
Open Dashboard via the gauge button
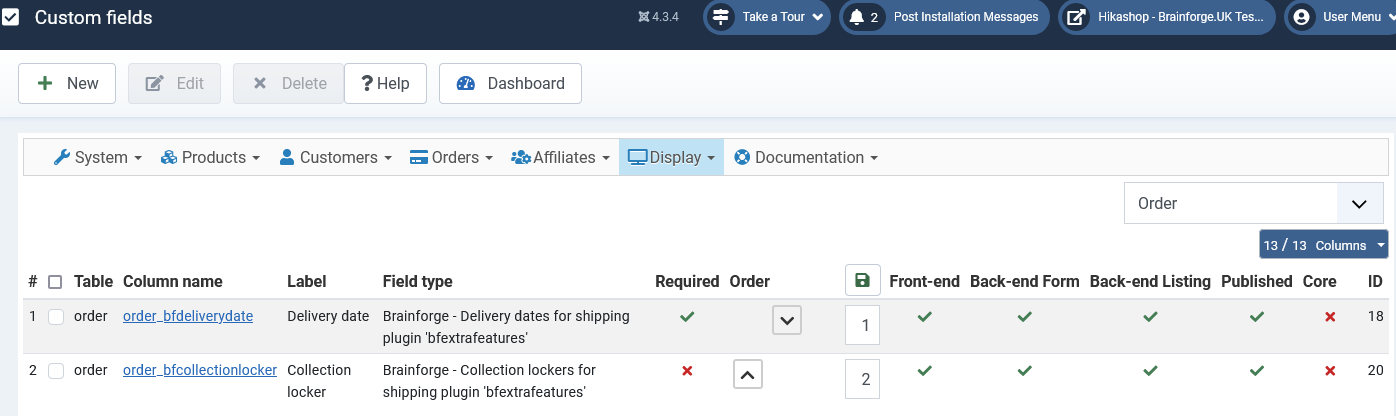point(510,84)
